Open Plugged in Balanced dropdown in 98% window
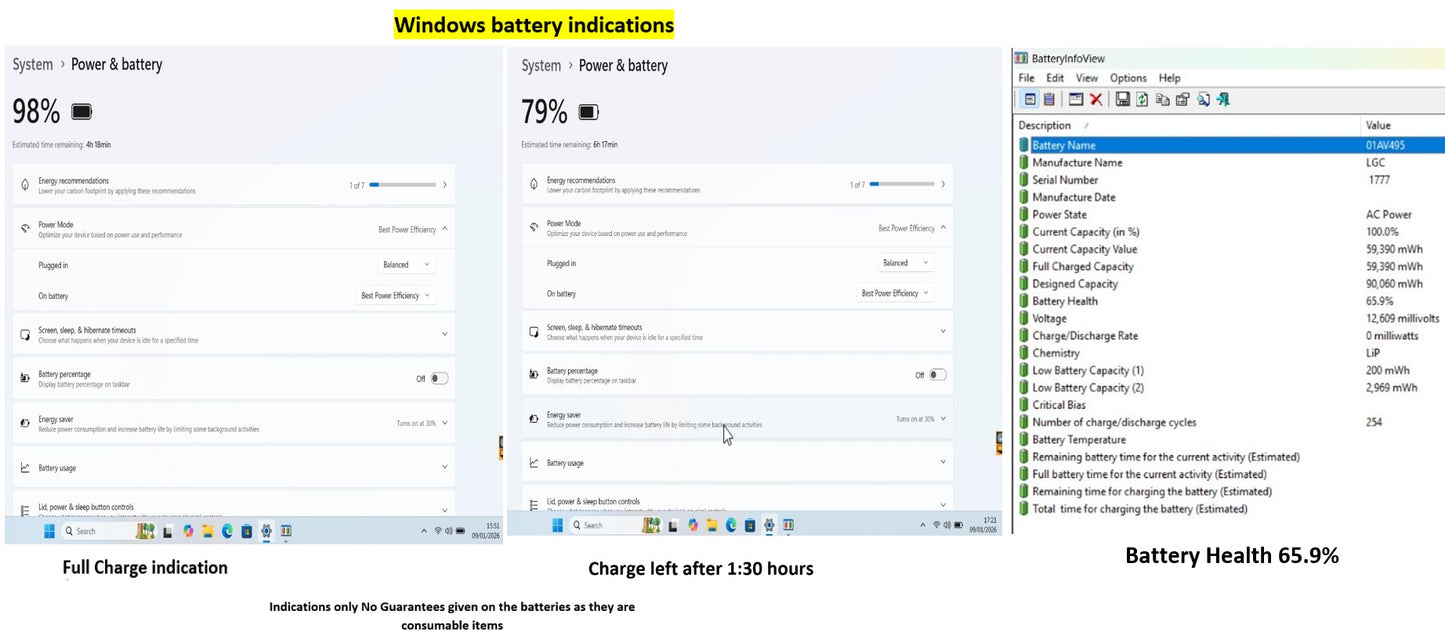Screen dimensions: 1445x636 pos(406,265)
